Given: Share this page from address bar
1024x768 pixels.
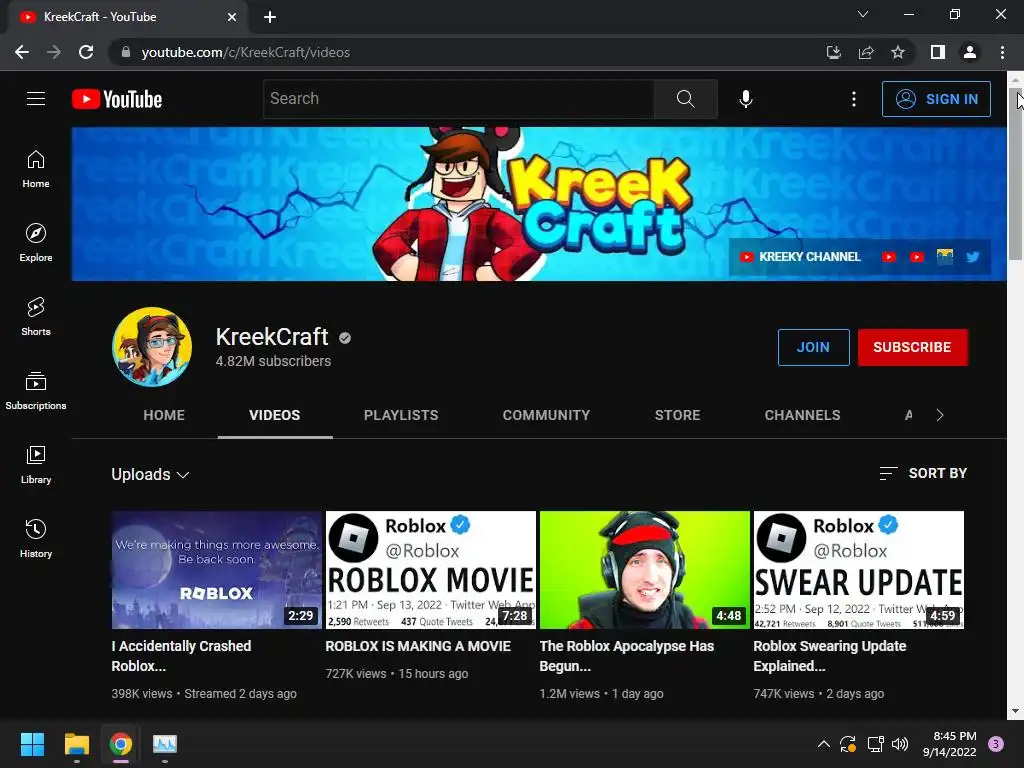Looking at the screenshot, I should (866, 52).
